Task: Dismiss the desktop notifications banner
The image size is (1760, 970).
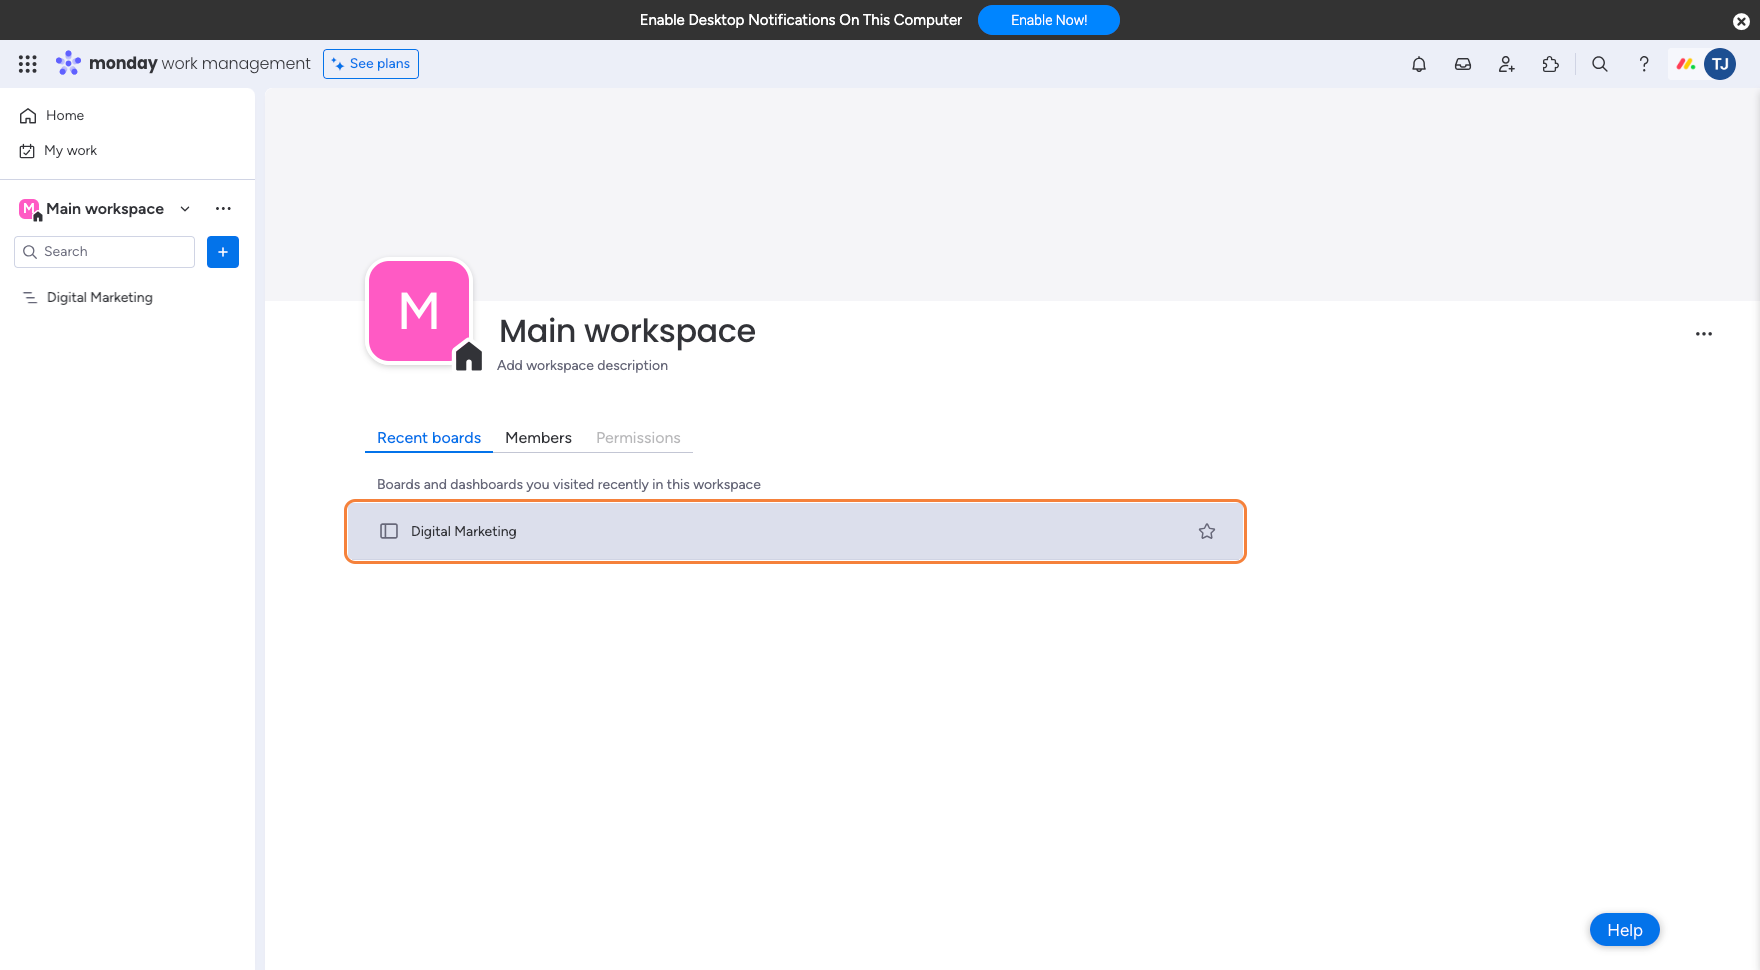Action: (x=1740, y=21)
